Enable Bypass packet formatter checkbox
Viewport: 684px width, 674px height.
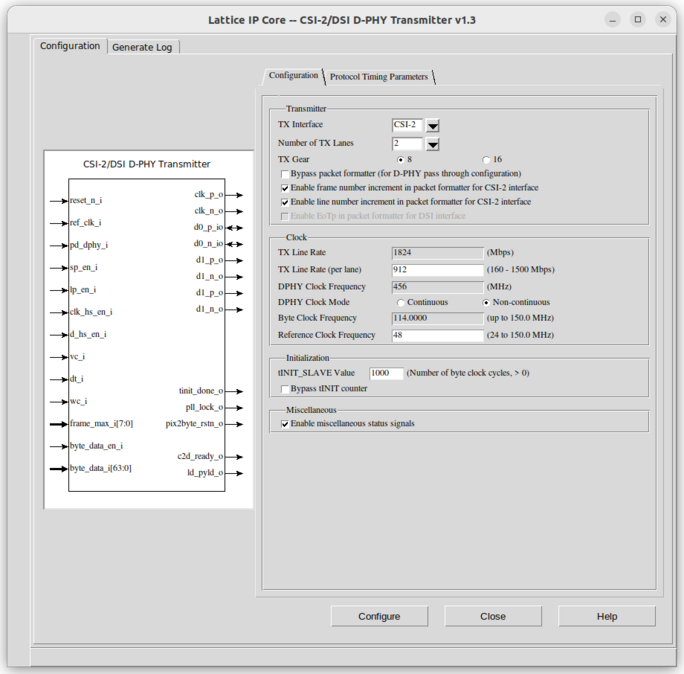point(285,174)
